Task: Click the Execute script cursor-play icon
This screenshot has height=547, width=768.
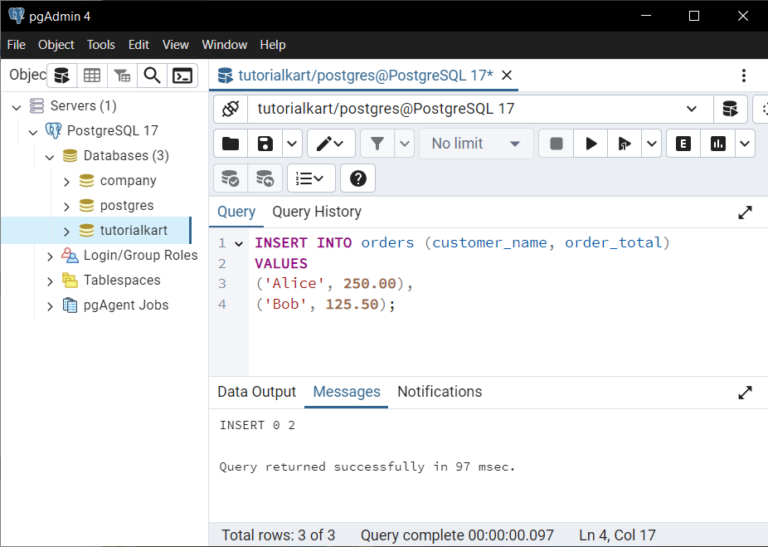Action: pos(624,143)
